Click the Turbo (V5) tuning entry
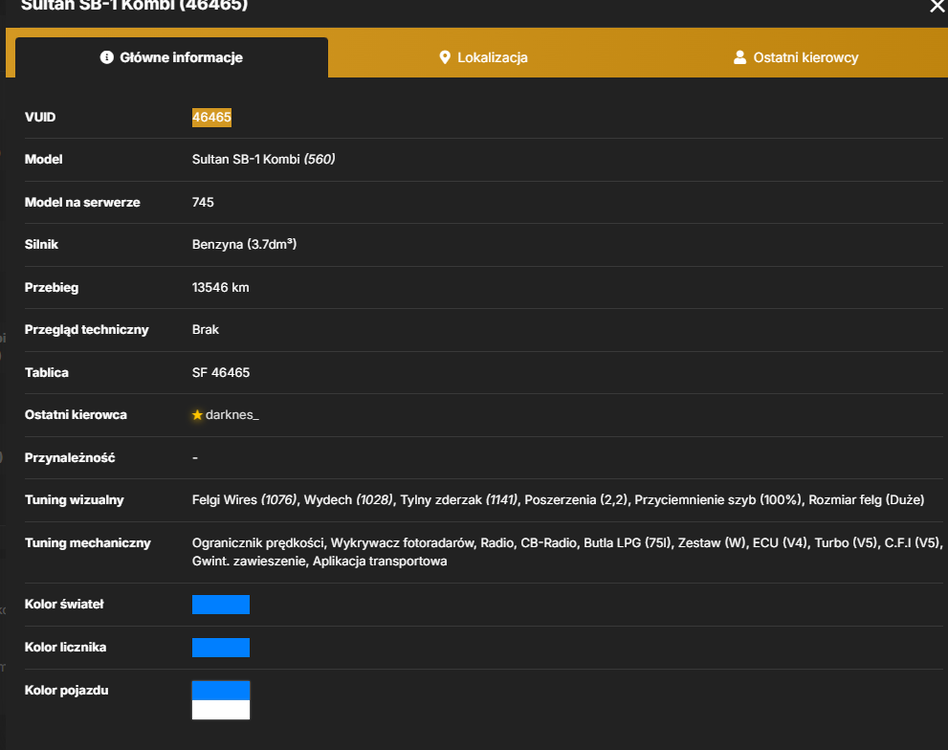This screenshot has height=750, width=948. pyautogui.click(x=846, y=543)
